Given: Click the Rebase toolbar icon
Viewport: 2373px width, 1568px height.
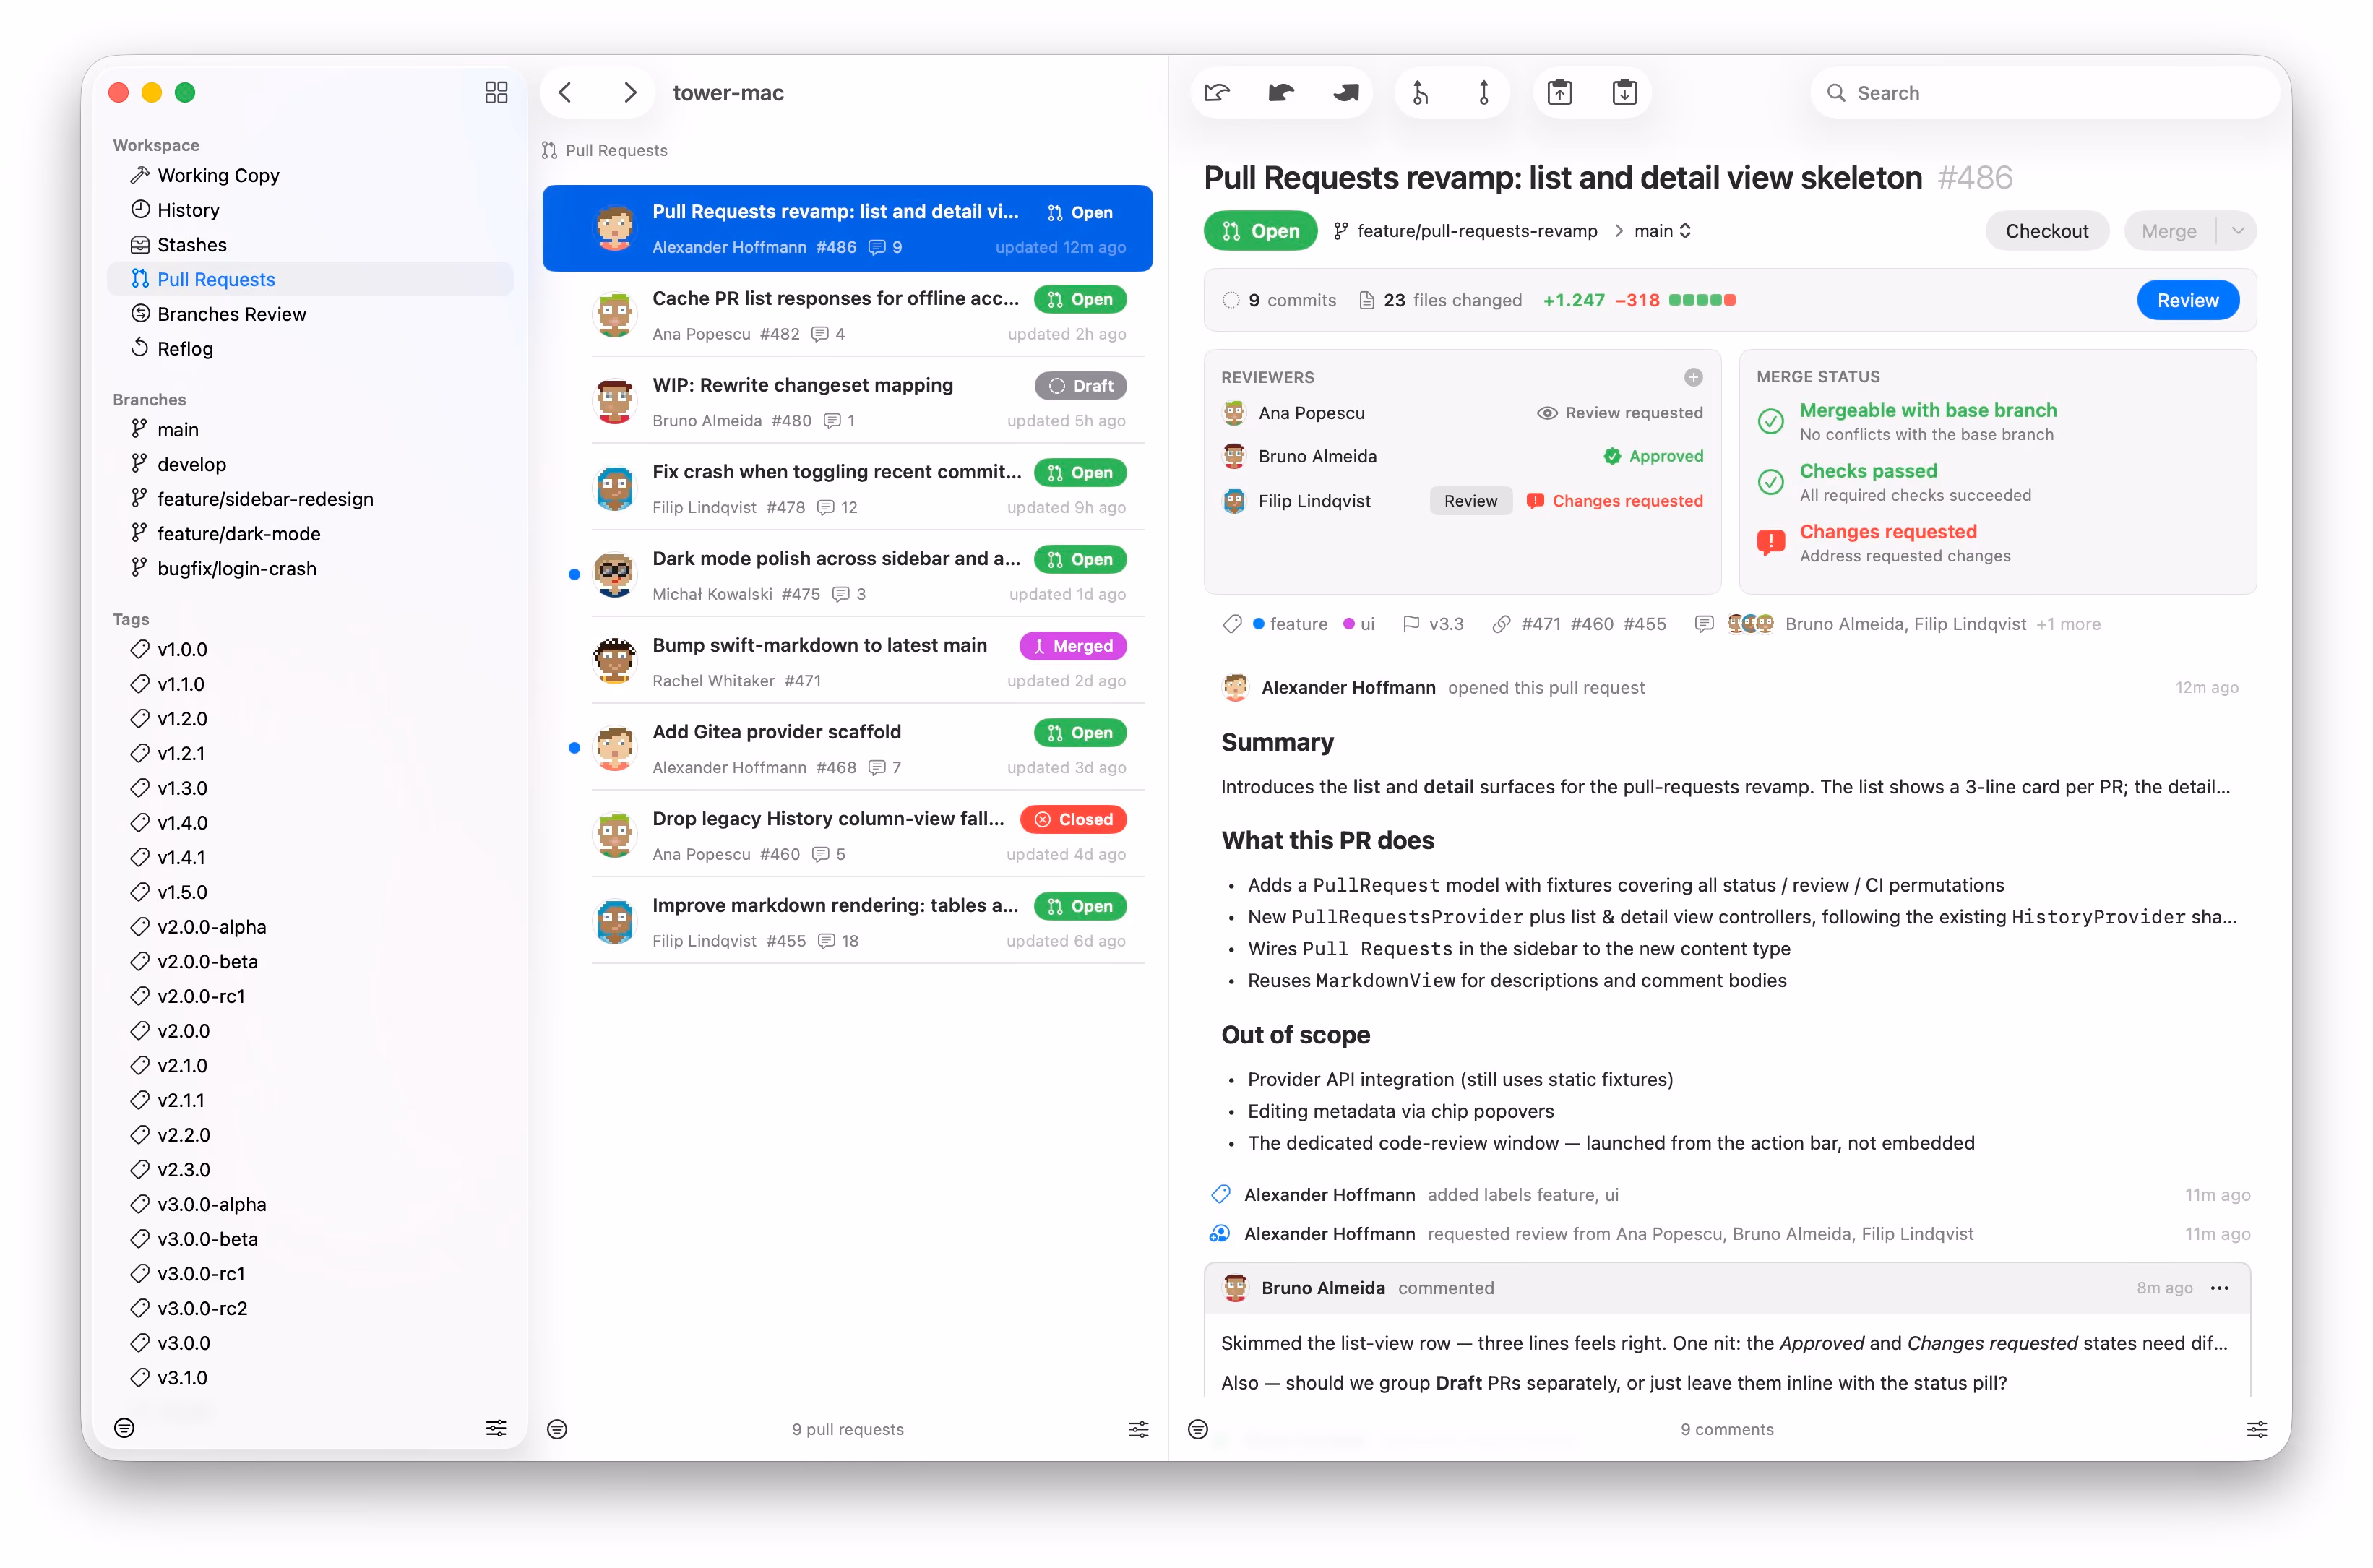Looking at the screenshot, I should coord(1484,93).
